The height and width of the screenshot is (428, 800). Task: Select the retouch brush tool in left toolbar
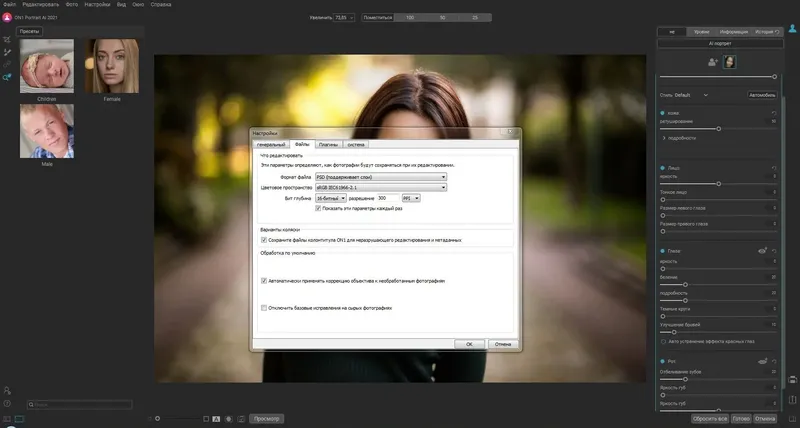click(7, 52)
